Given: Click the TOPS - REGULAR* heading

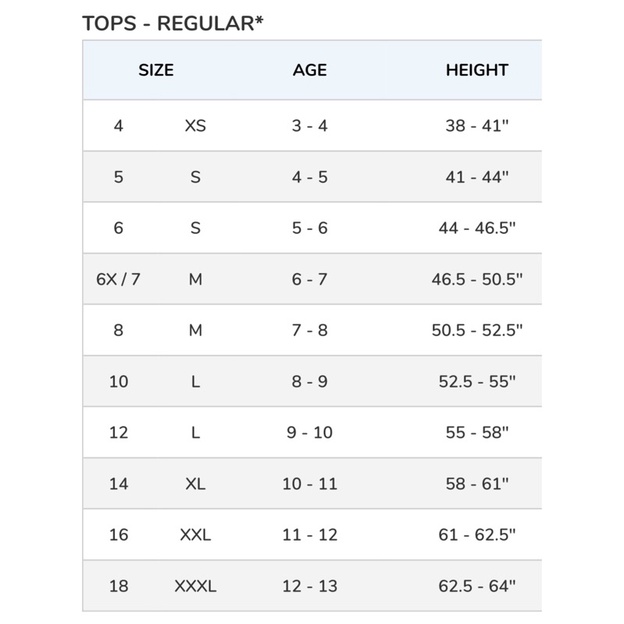Looking at the screenshot, I should (x=173, y=23).
